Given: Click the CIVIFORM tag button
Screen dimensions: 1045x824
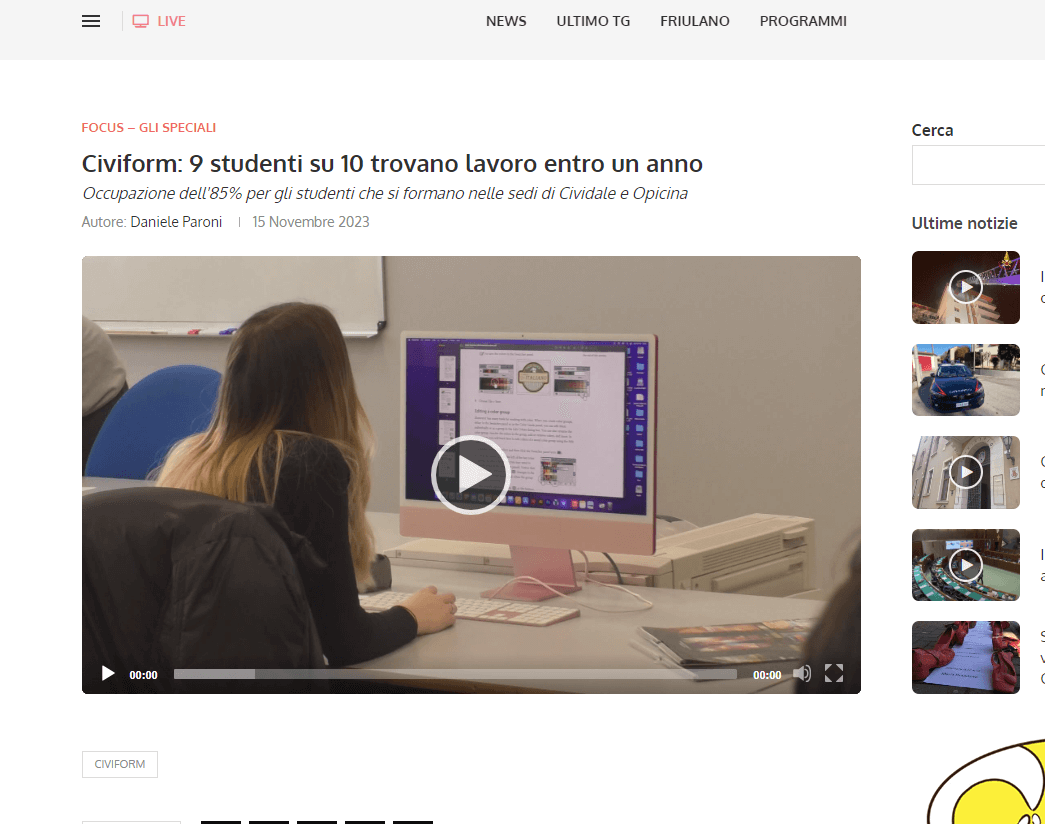Looking at the screenshot, I should 120,764.
